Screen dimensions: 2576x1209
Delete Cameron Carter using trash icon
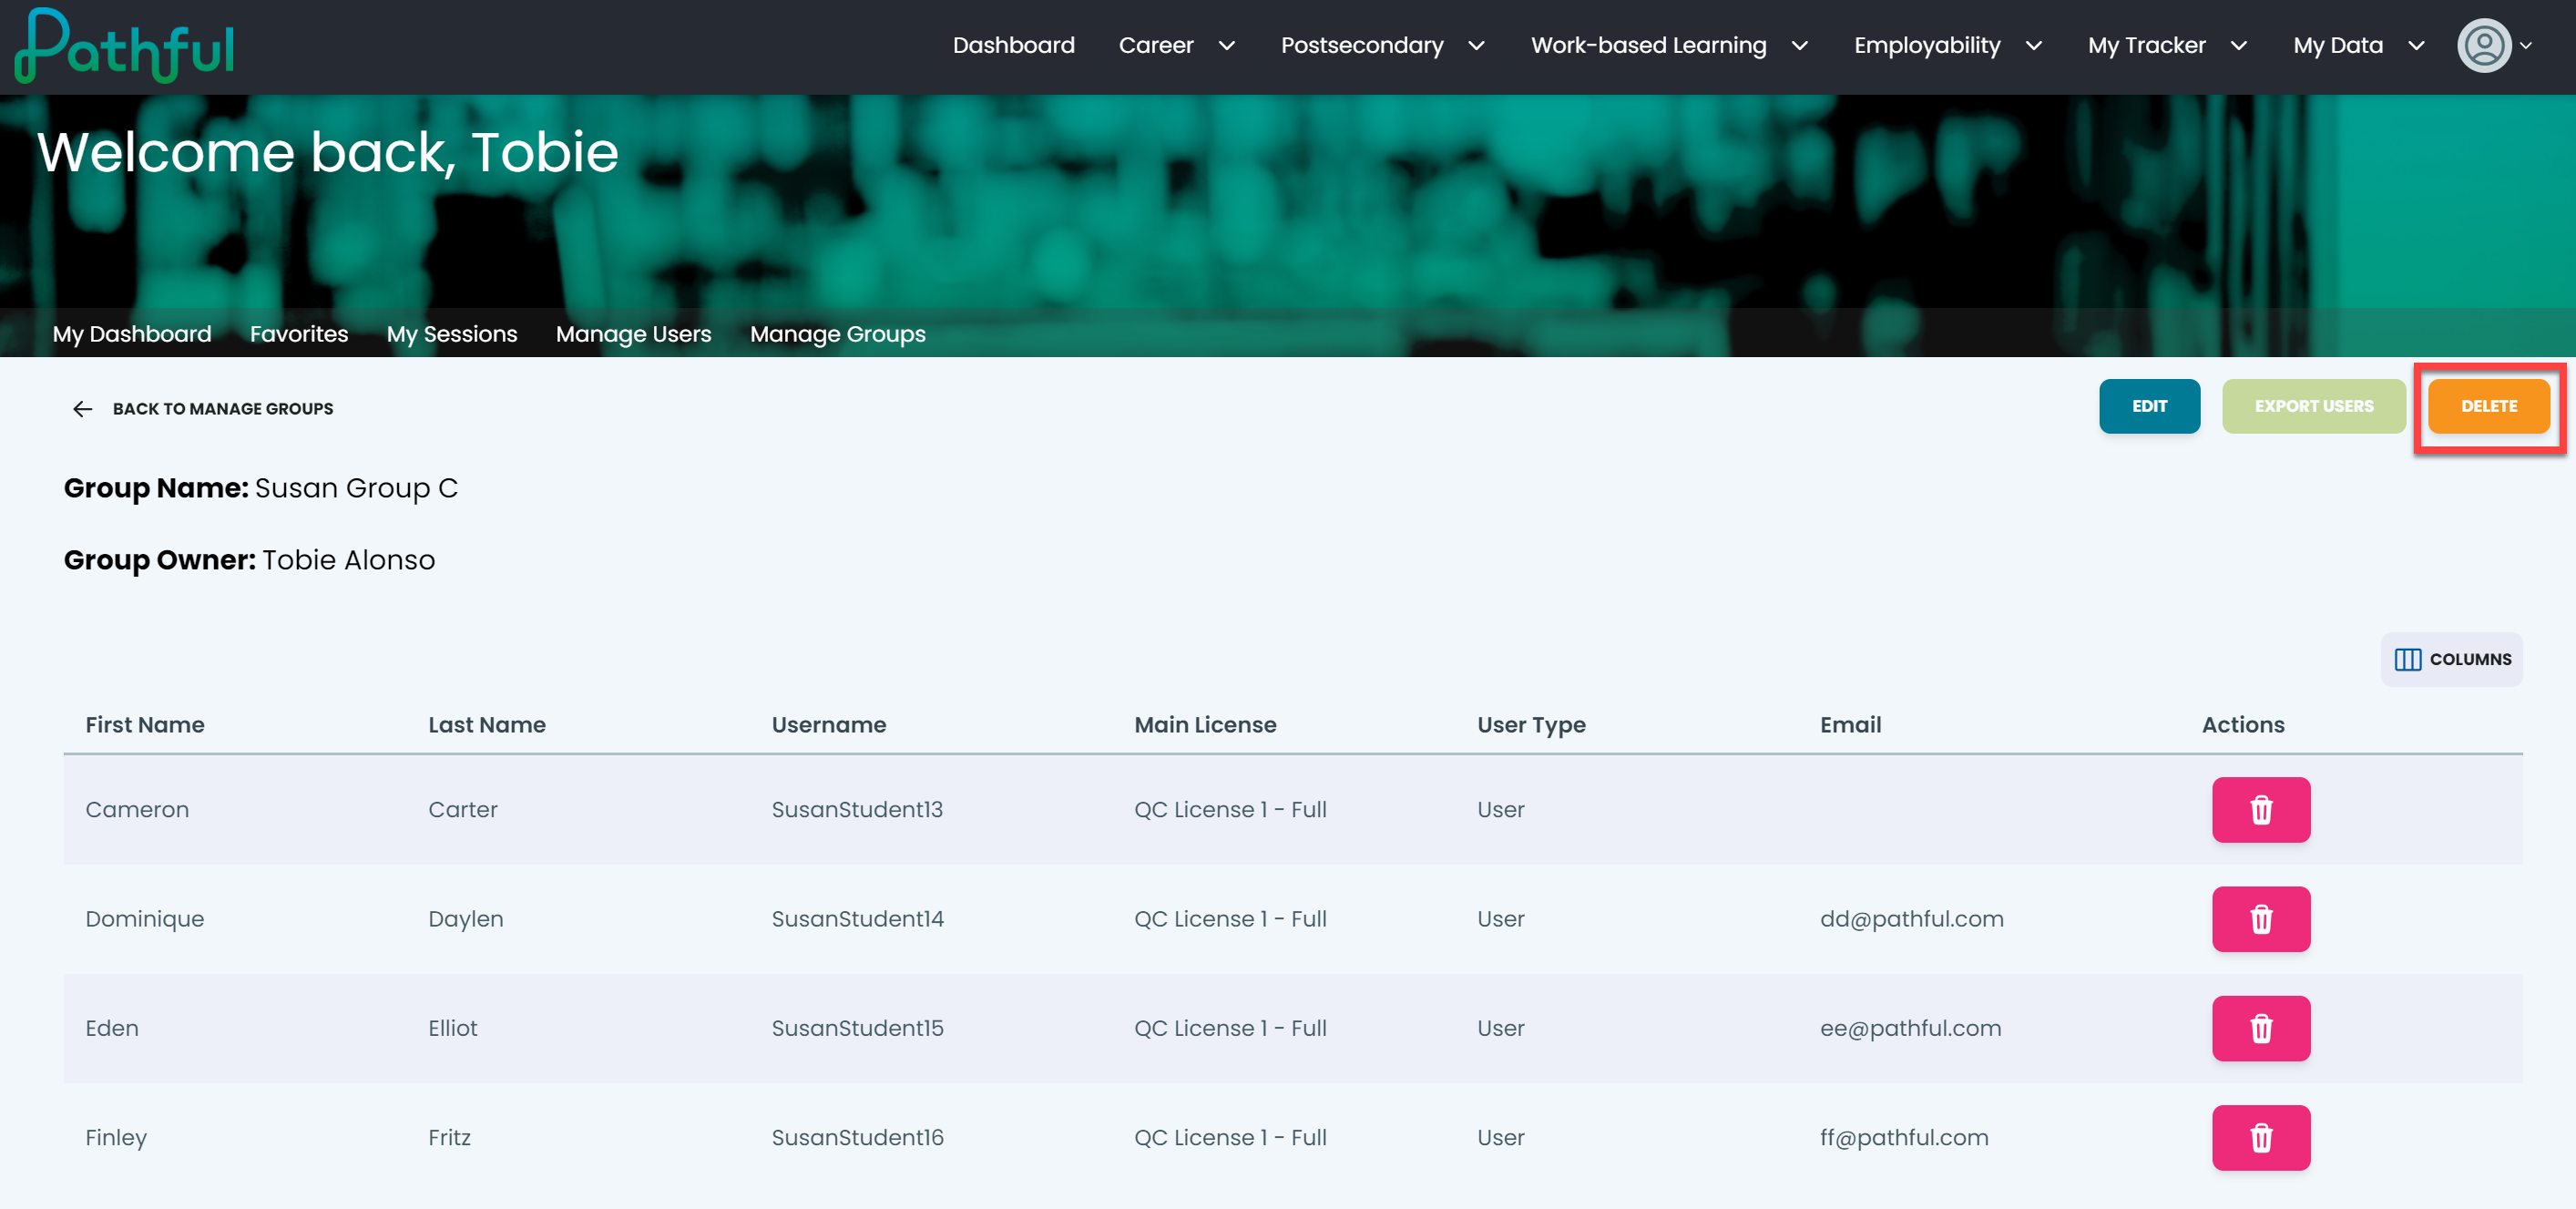click(2260, 809)
